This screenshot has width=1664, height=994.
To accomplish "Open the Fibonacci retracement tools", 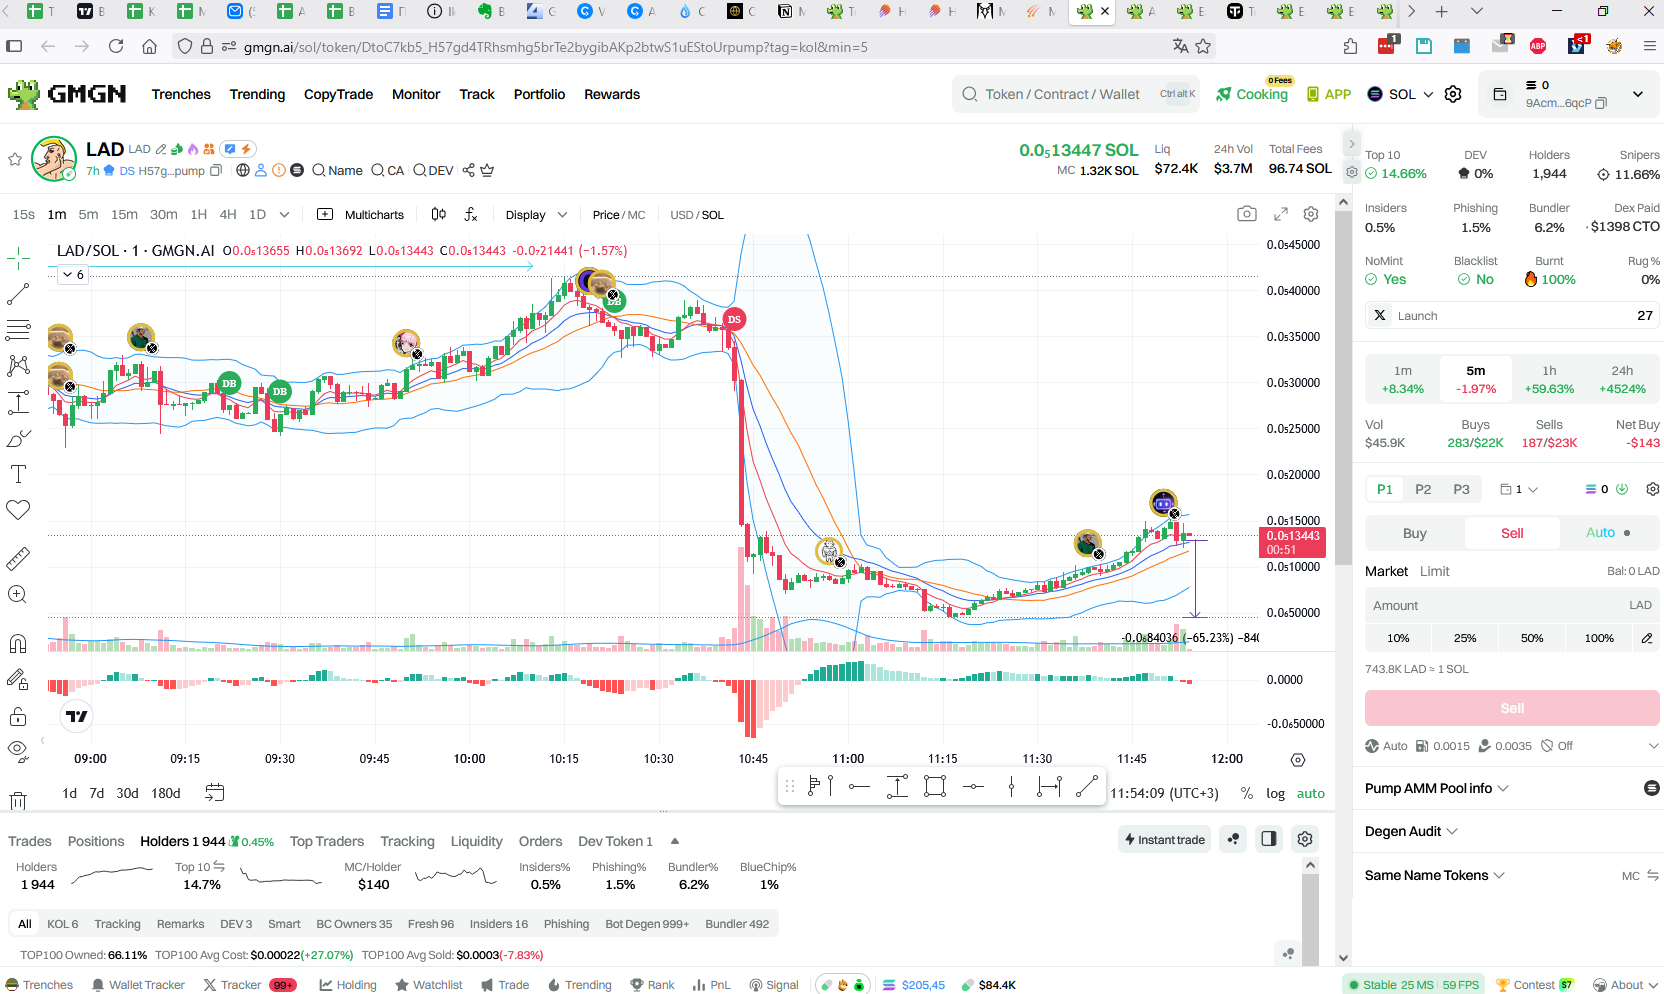I will click(18, 330).
